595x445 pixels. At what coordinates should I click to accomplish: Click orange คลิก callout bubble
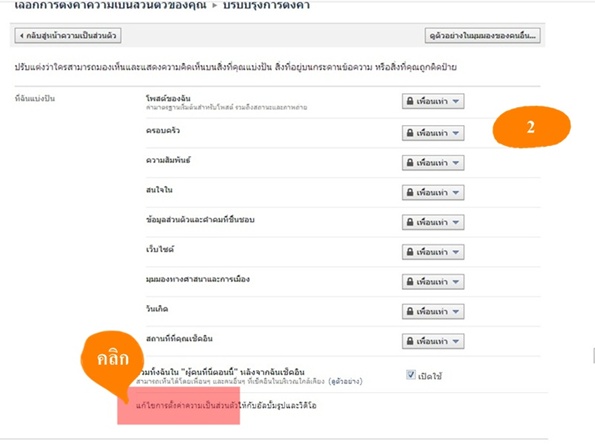pos(112,360)
